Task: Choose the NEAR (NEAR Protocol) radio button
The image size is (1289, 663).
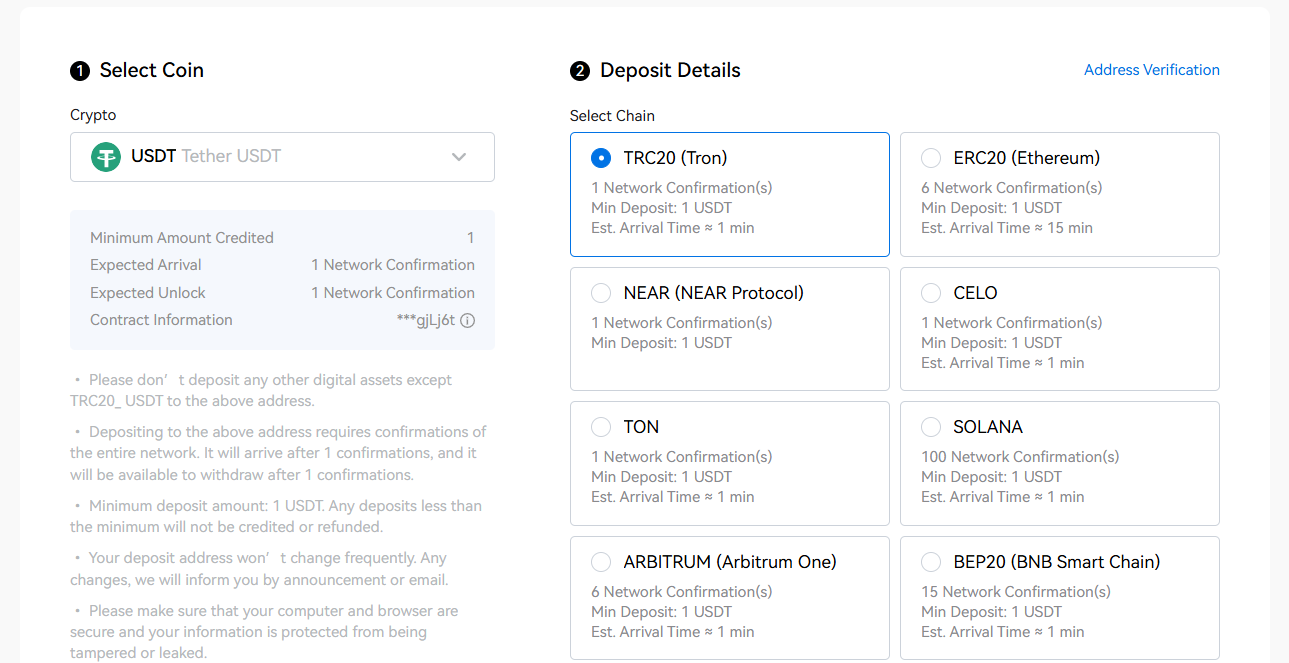Action: [601, 293]
